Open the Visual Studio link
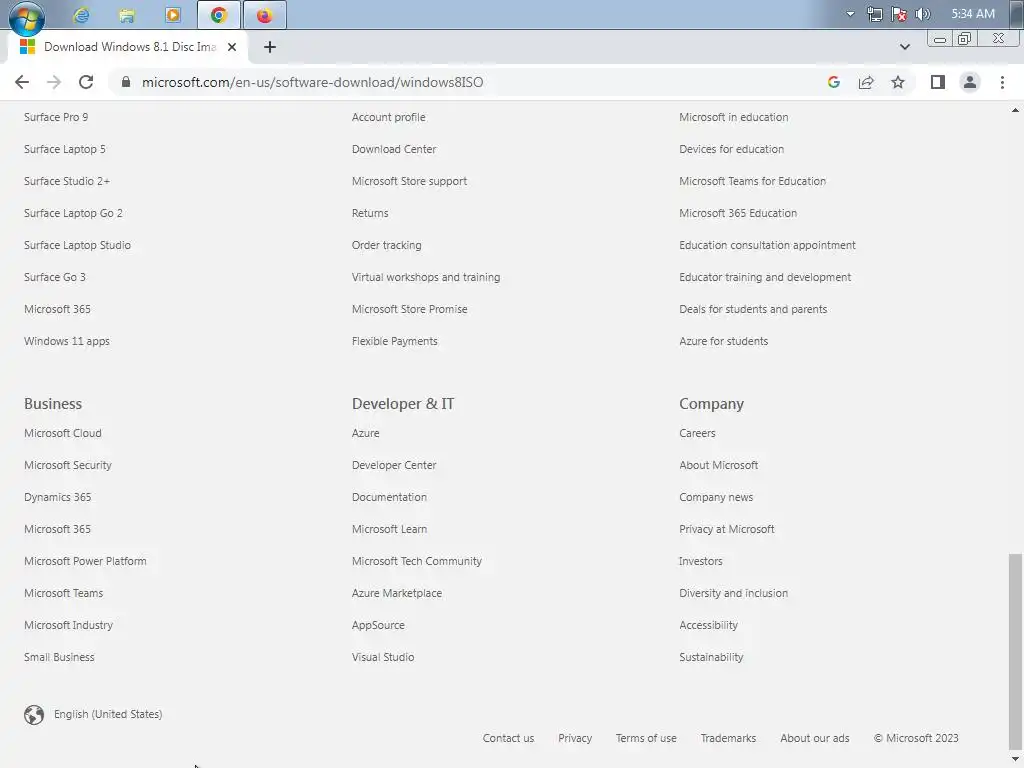Image resolution: width=1024 pixels, height=768 pixels. coord(383,658)
